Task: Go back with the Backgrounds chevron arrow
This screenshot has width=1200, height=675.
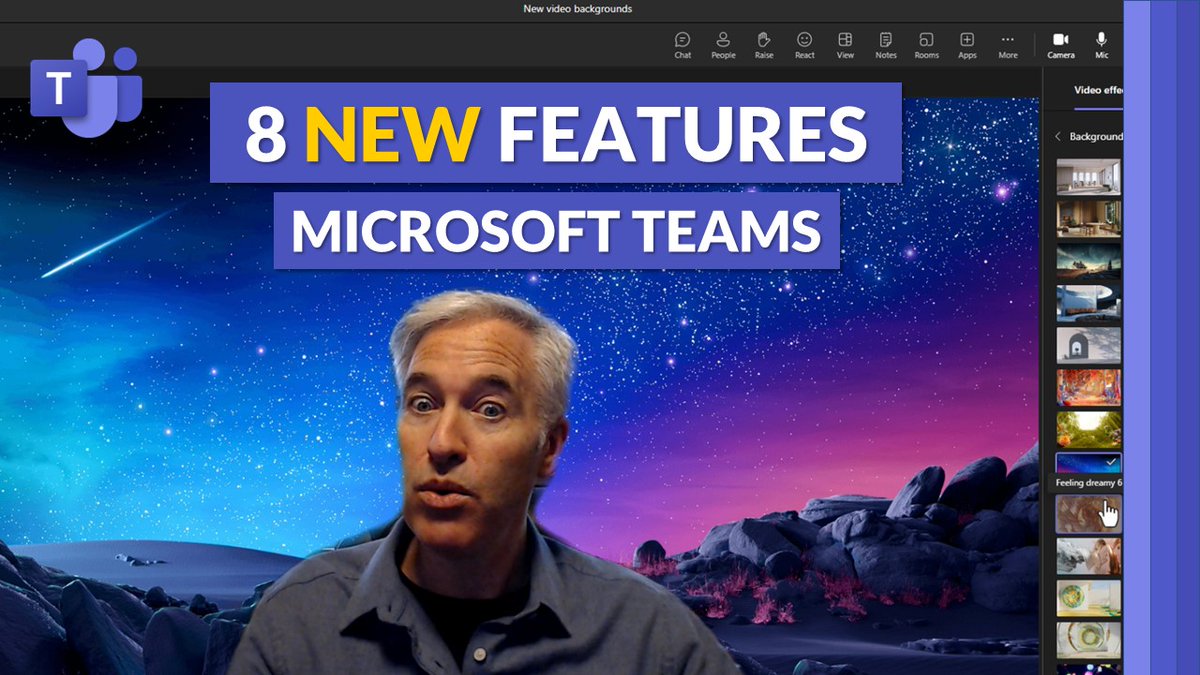Action: [1058, 136]
